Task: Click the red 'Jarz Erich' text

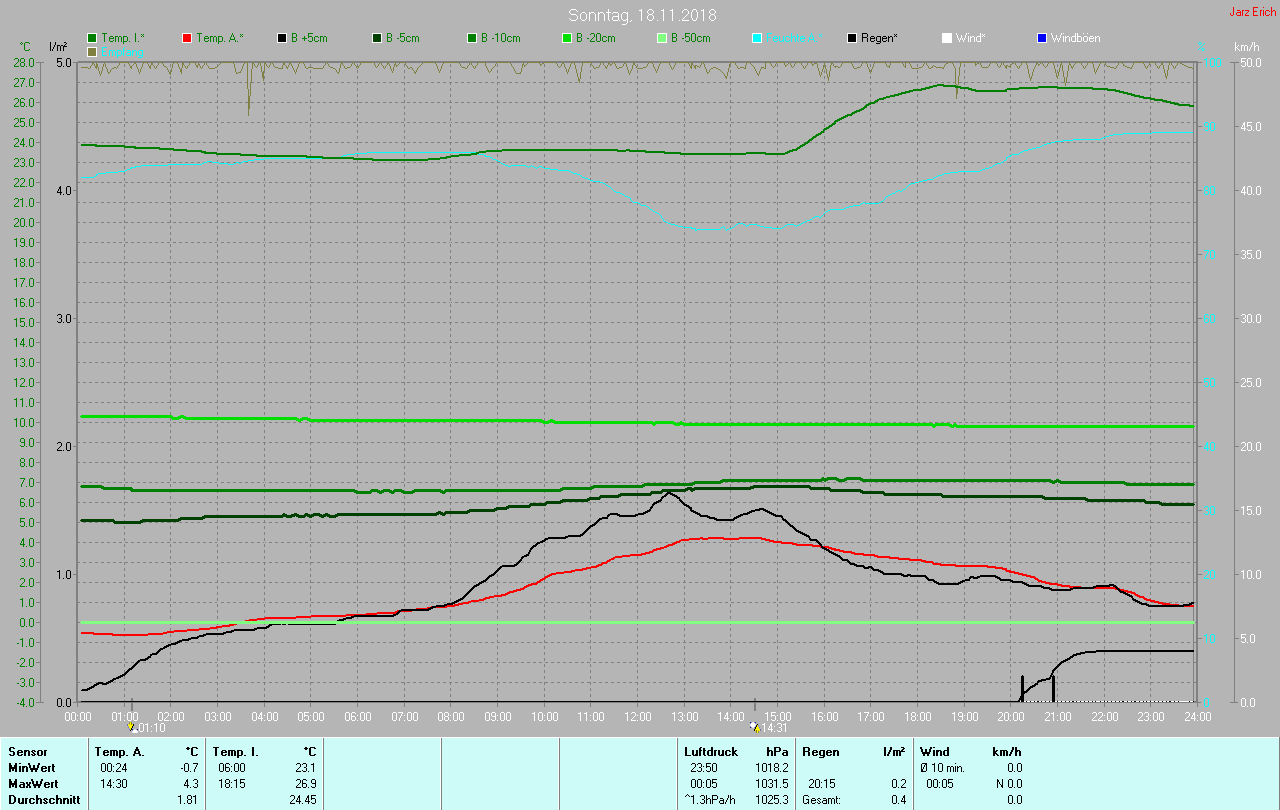Action: click(1252, 12)
